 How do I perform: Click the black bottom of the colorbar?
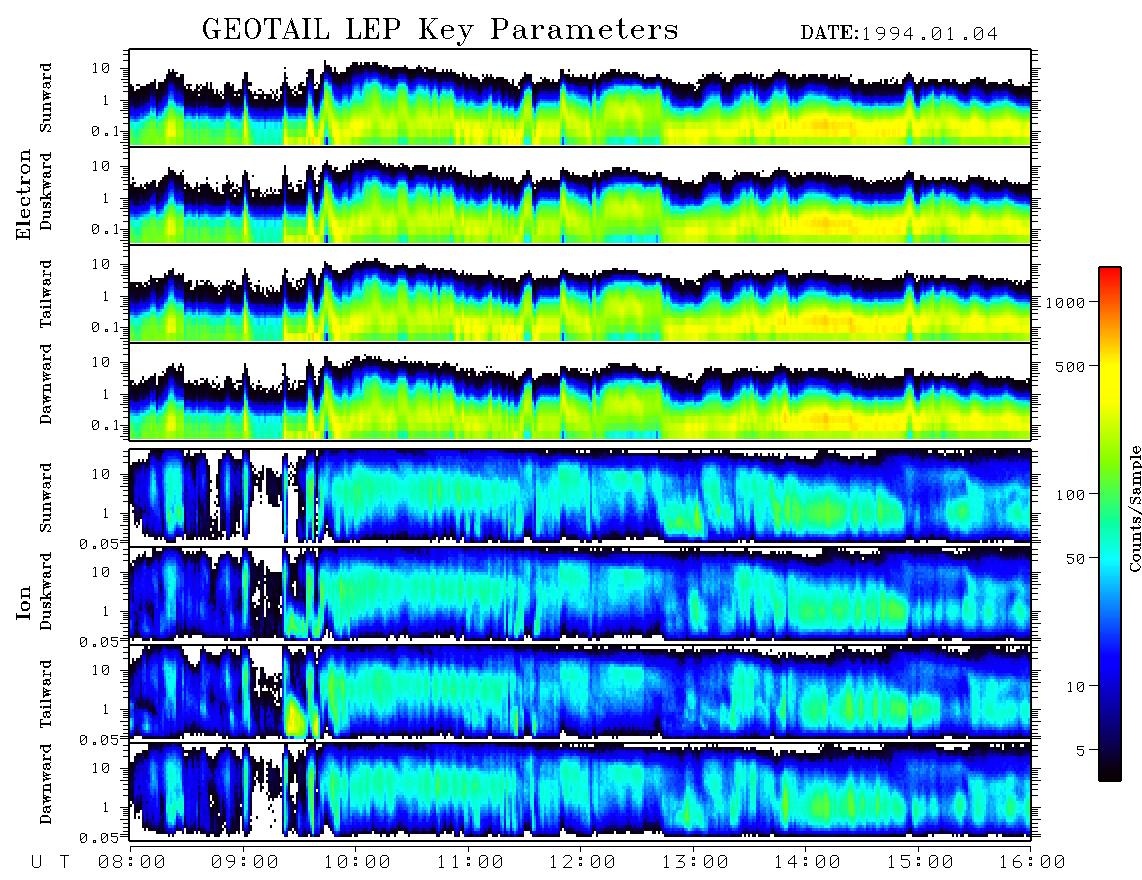tap(1109, 772)
